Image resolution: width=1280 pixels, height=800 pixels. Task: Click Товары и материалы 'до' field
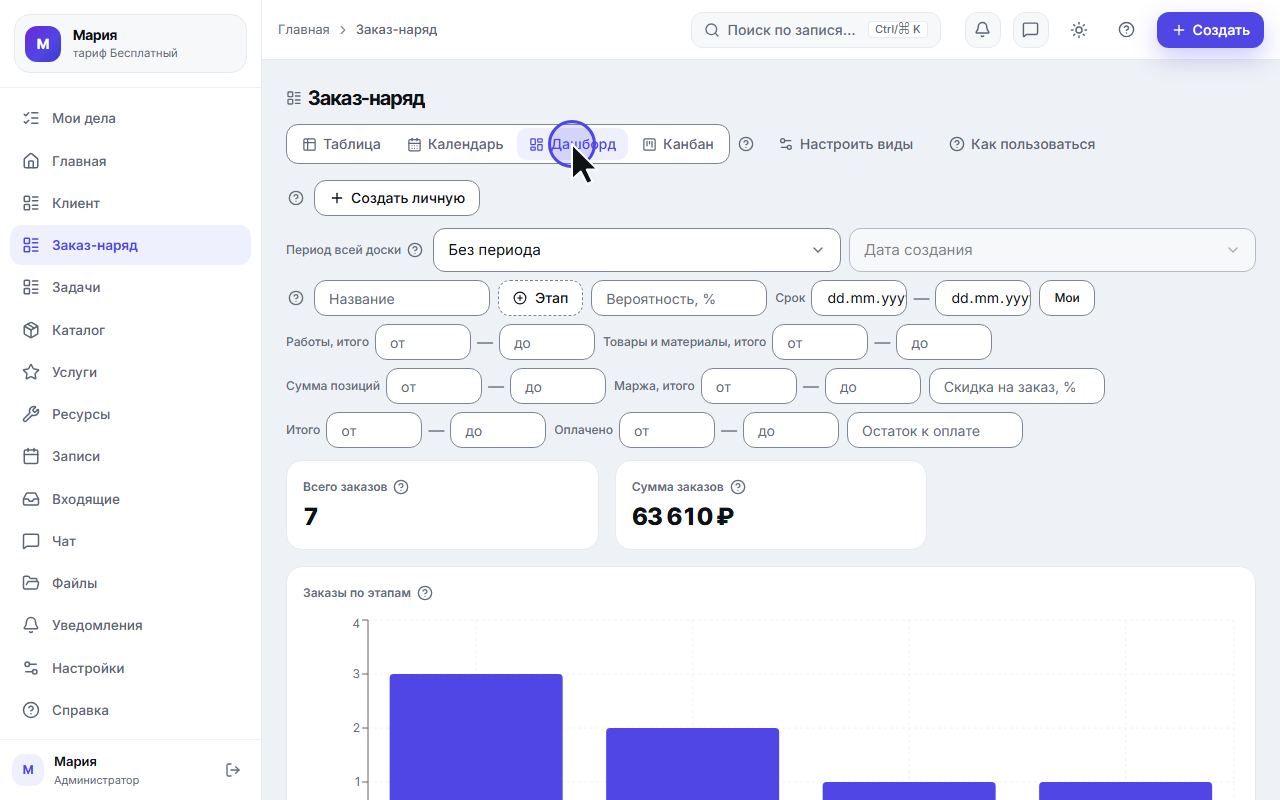[944, 342]
